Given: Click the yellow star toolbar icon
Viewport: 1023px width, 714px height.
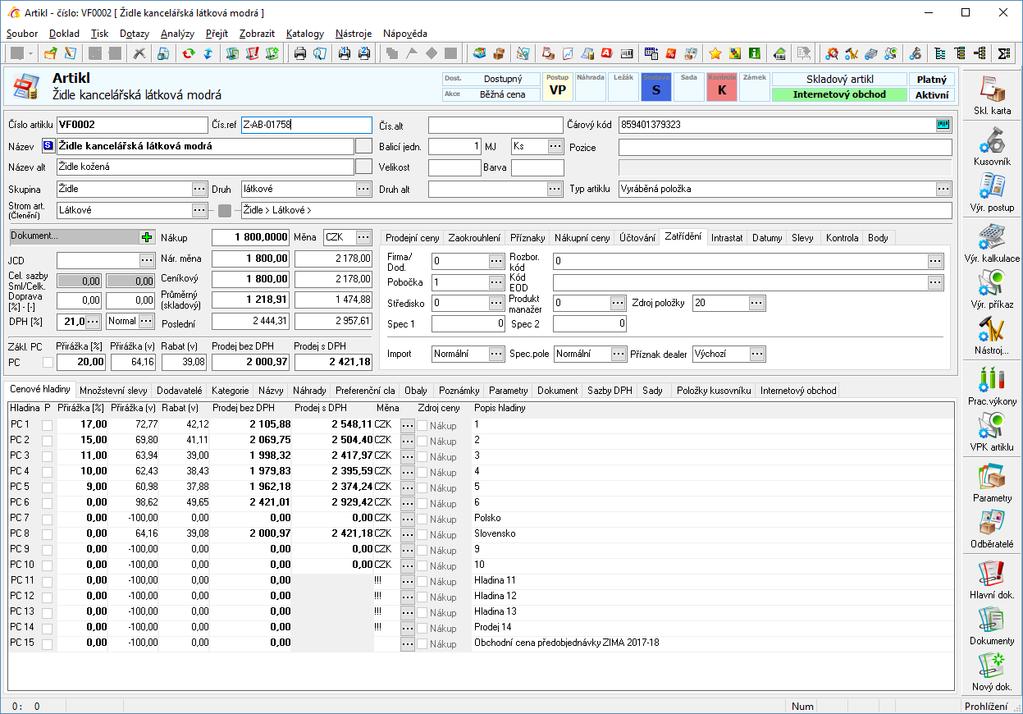Looking at the screenshot, I should click(x=715, y=54).
